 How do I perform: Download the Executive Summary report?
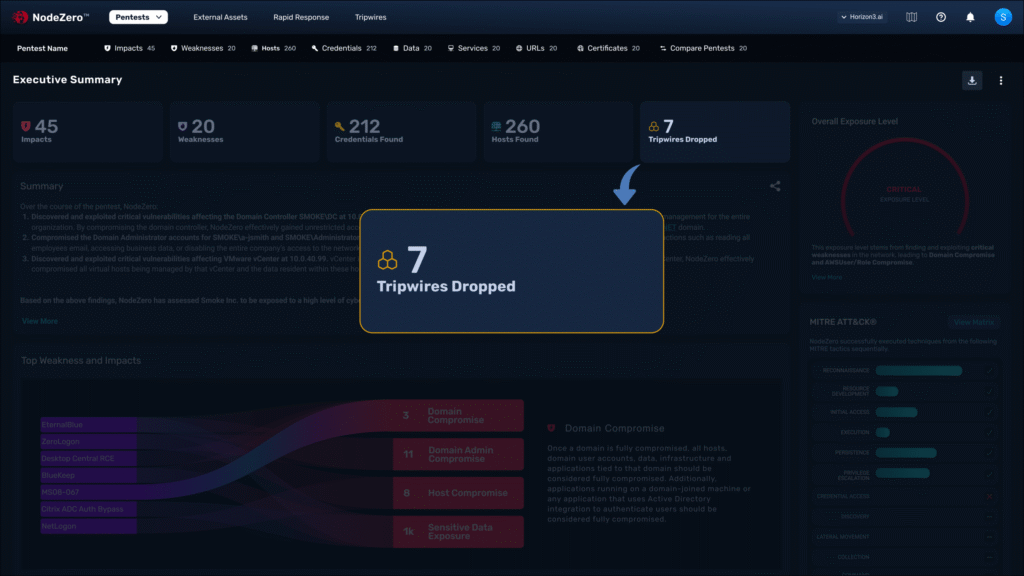pos(971,80)
